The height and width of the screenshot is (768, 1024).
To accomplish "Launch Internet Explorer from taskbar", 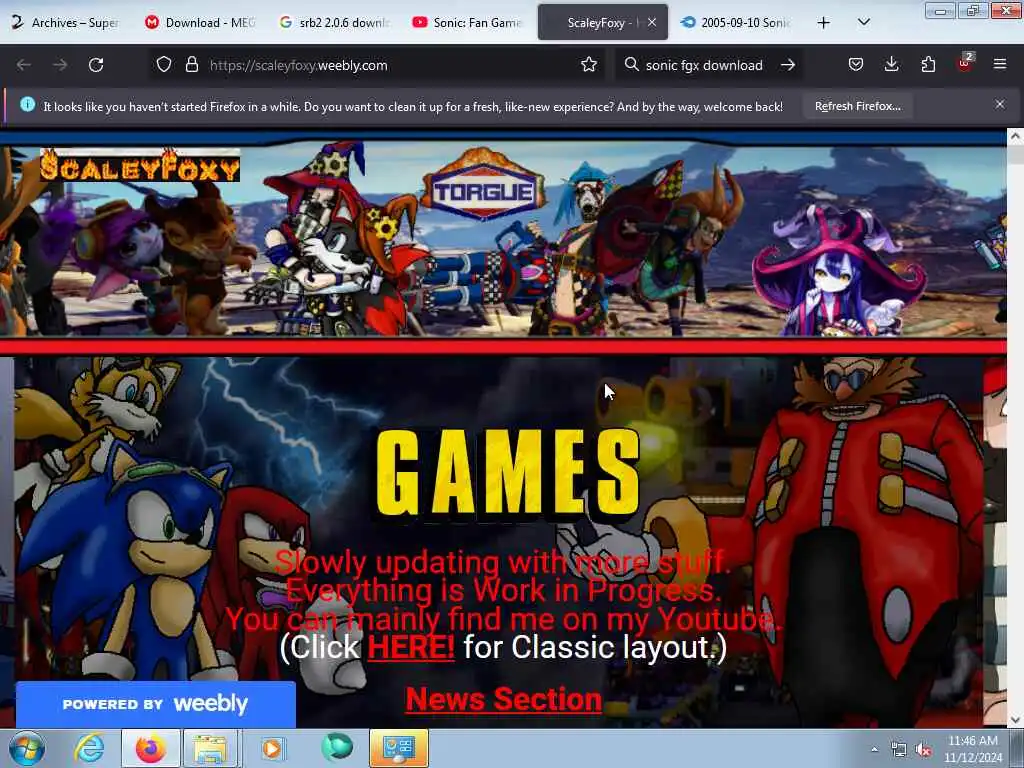I will coord(89,748).
